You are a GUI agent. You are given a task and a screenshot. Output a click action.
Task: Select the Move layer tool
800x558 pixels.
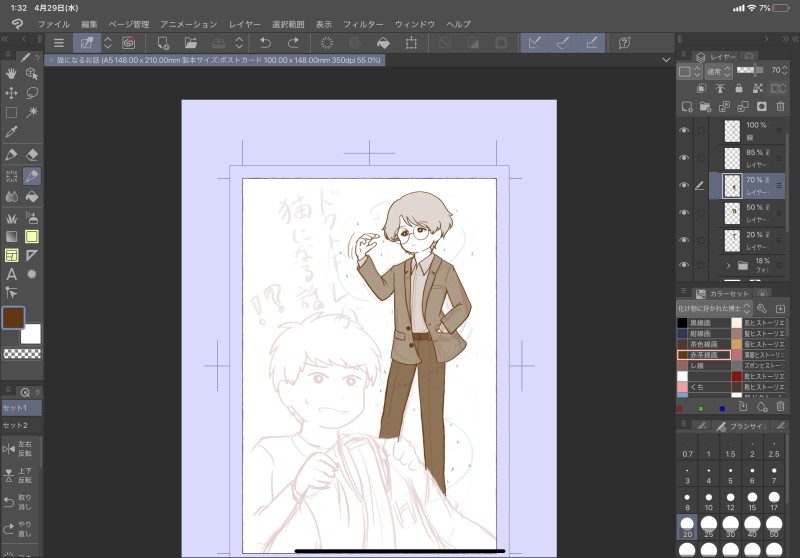pyautogui.click(x=11, y=93)
